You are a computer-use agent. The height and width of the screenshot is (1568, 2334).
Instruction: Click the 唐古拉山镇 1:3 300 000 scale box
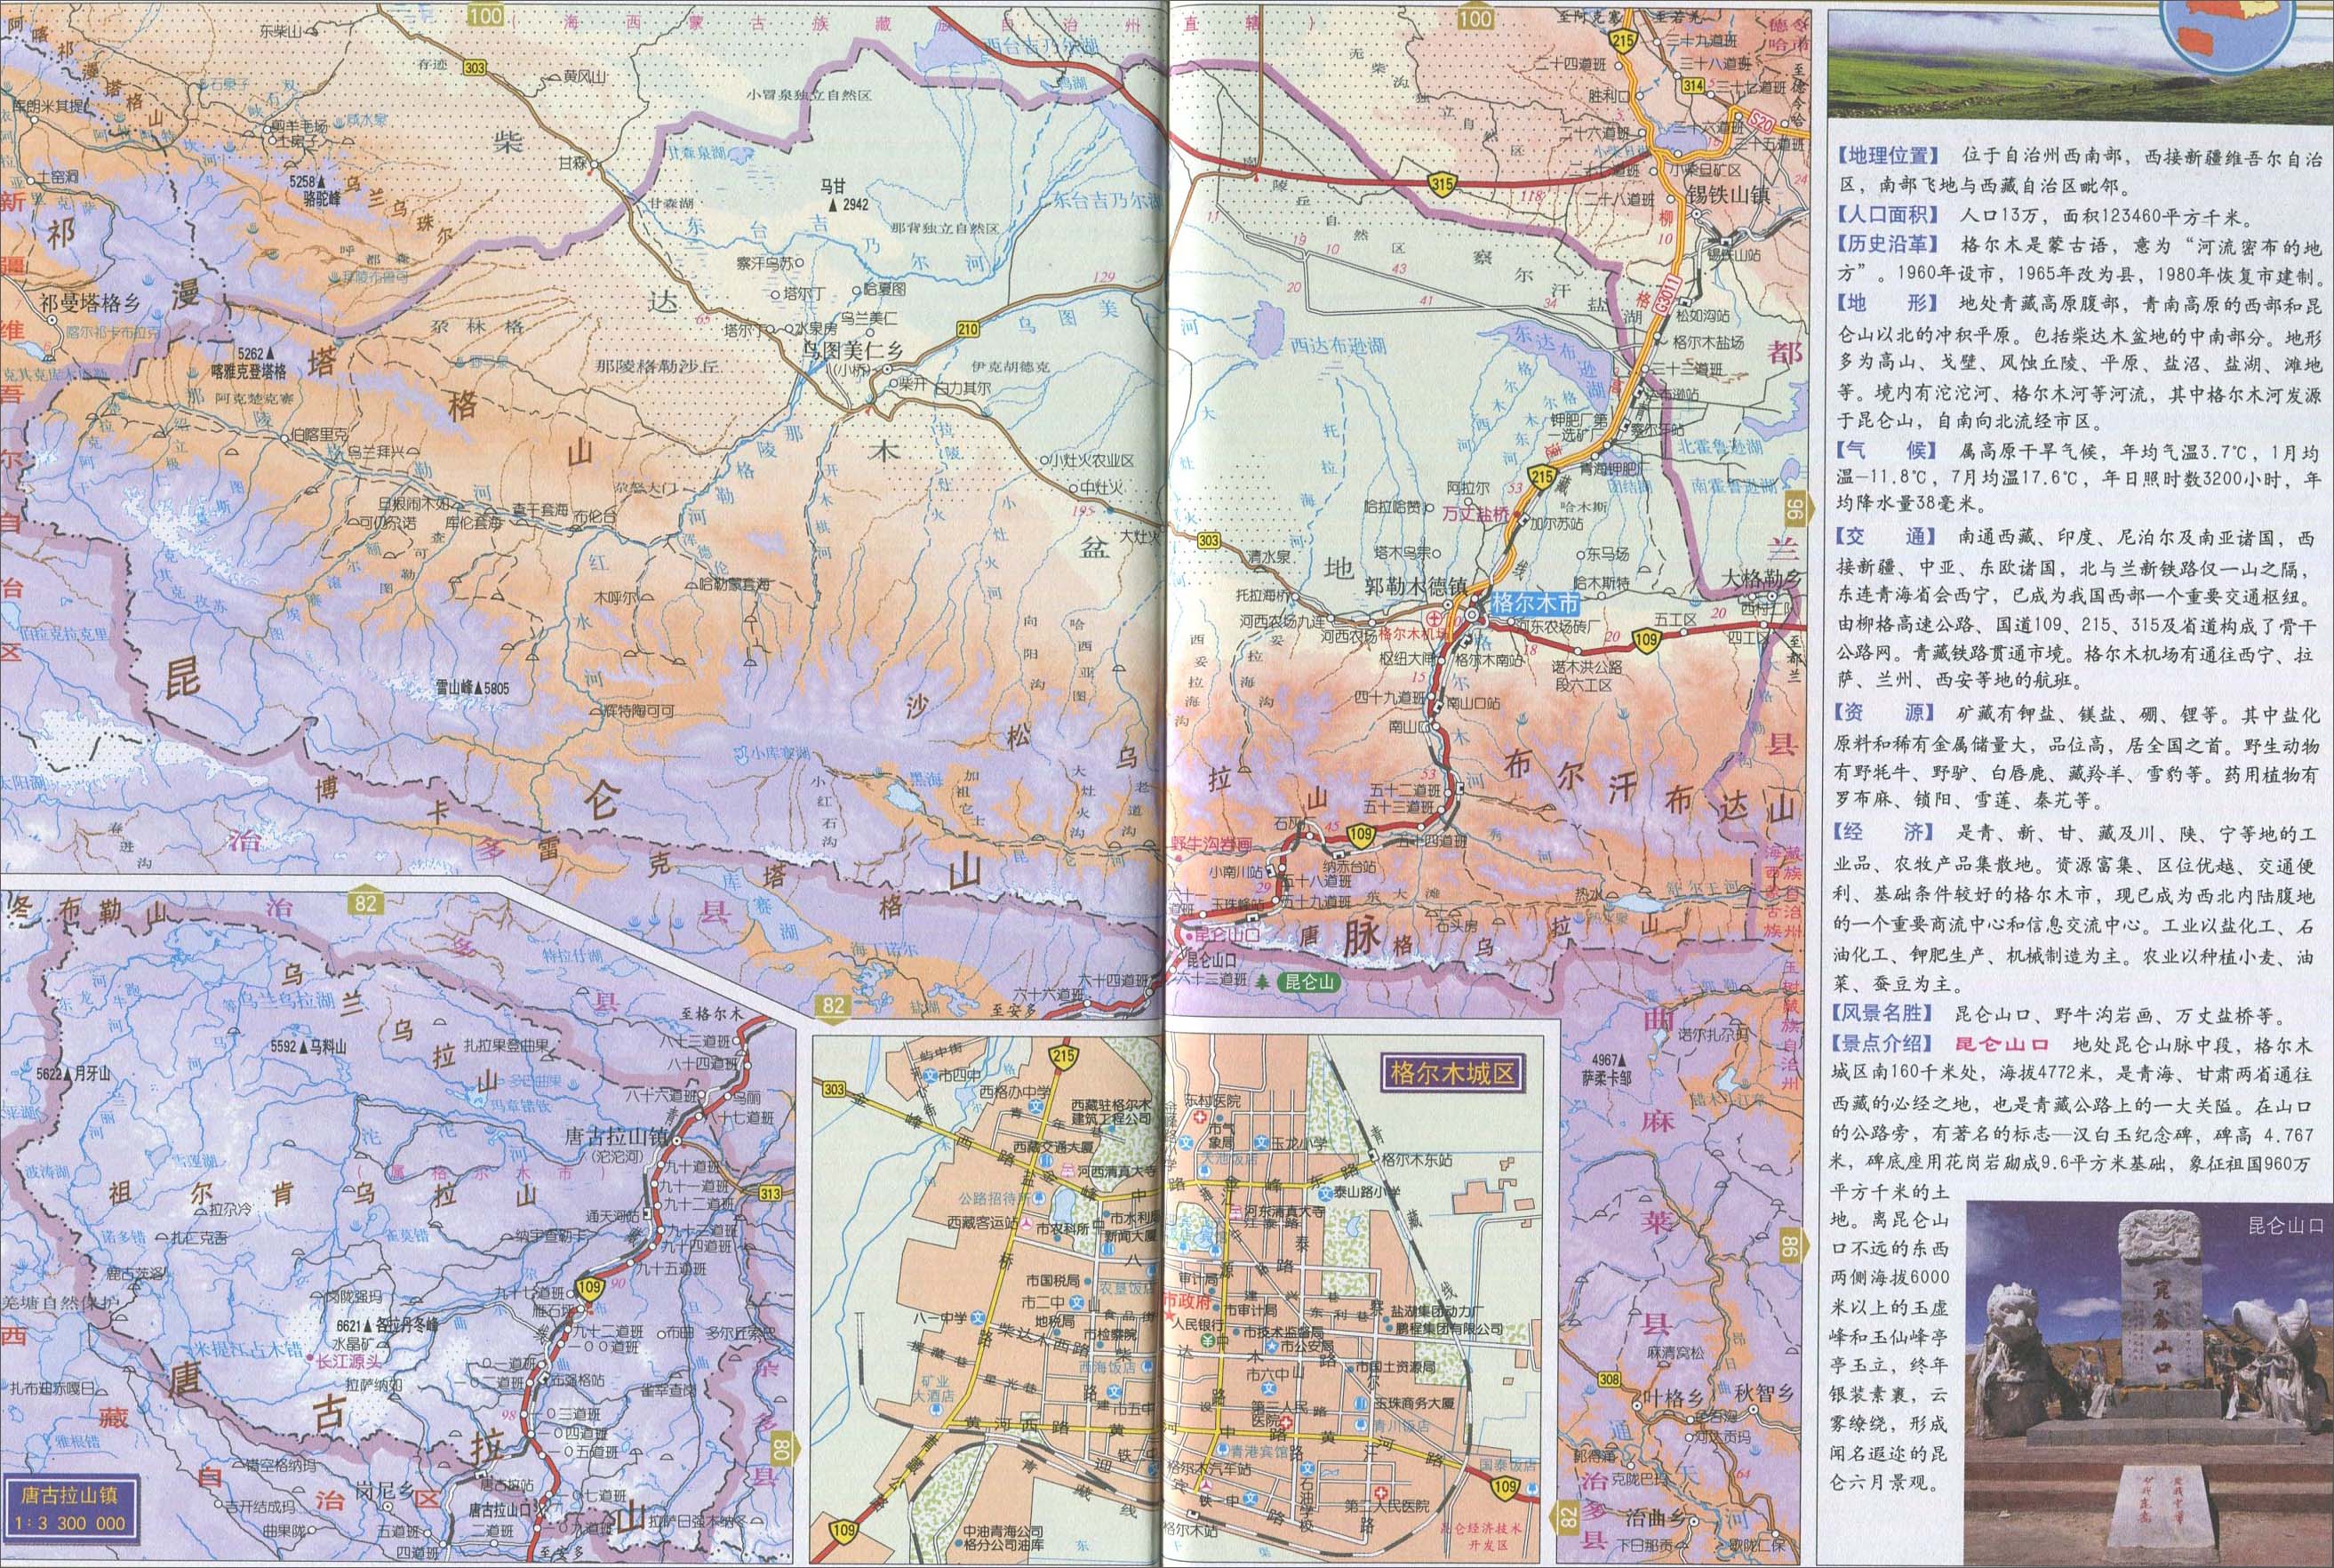(70, 1510)
